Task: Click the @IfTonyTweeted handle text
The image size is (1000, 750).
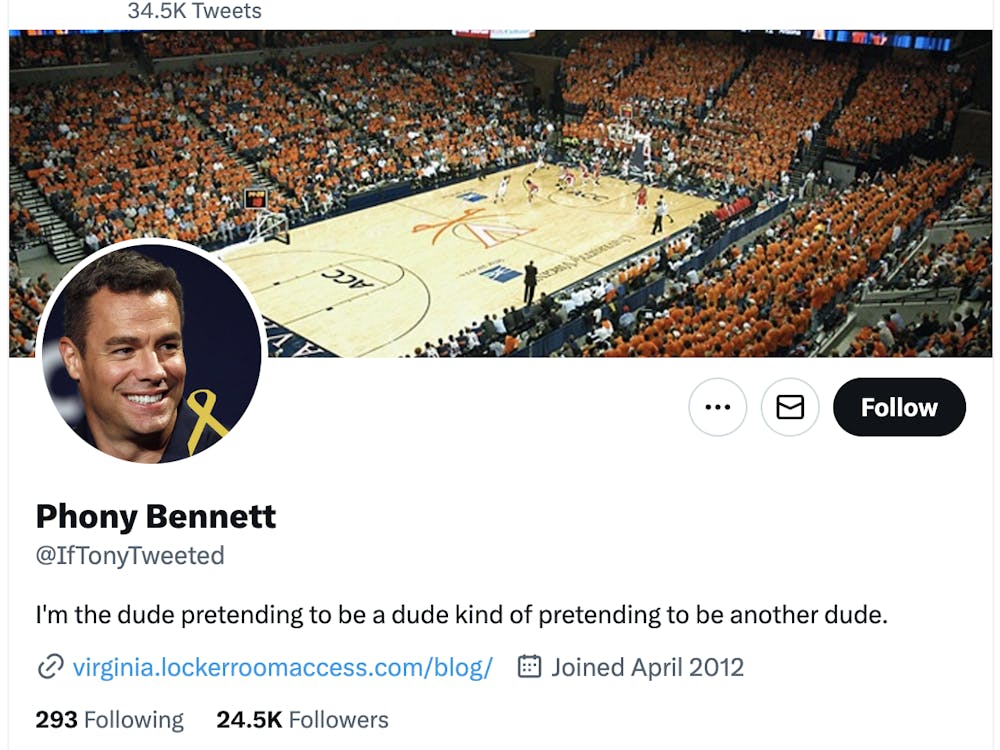Action: tap(130, 556)
